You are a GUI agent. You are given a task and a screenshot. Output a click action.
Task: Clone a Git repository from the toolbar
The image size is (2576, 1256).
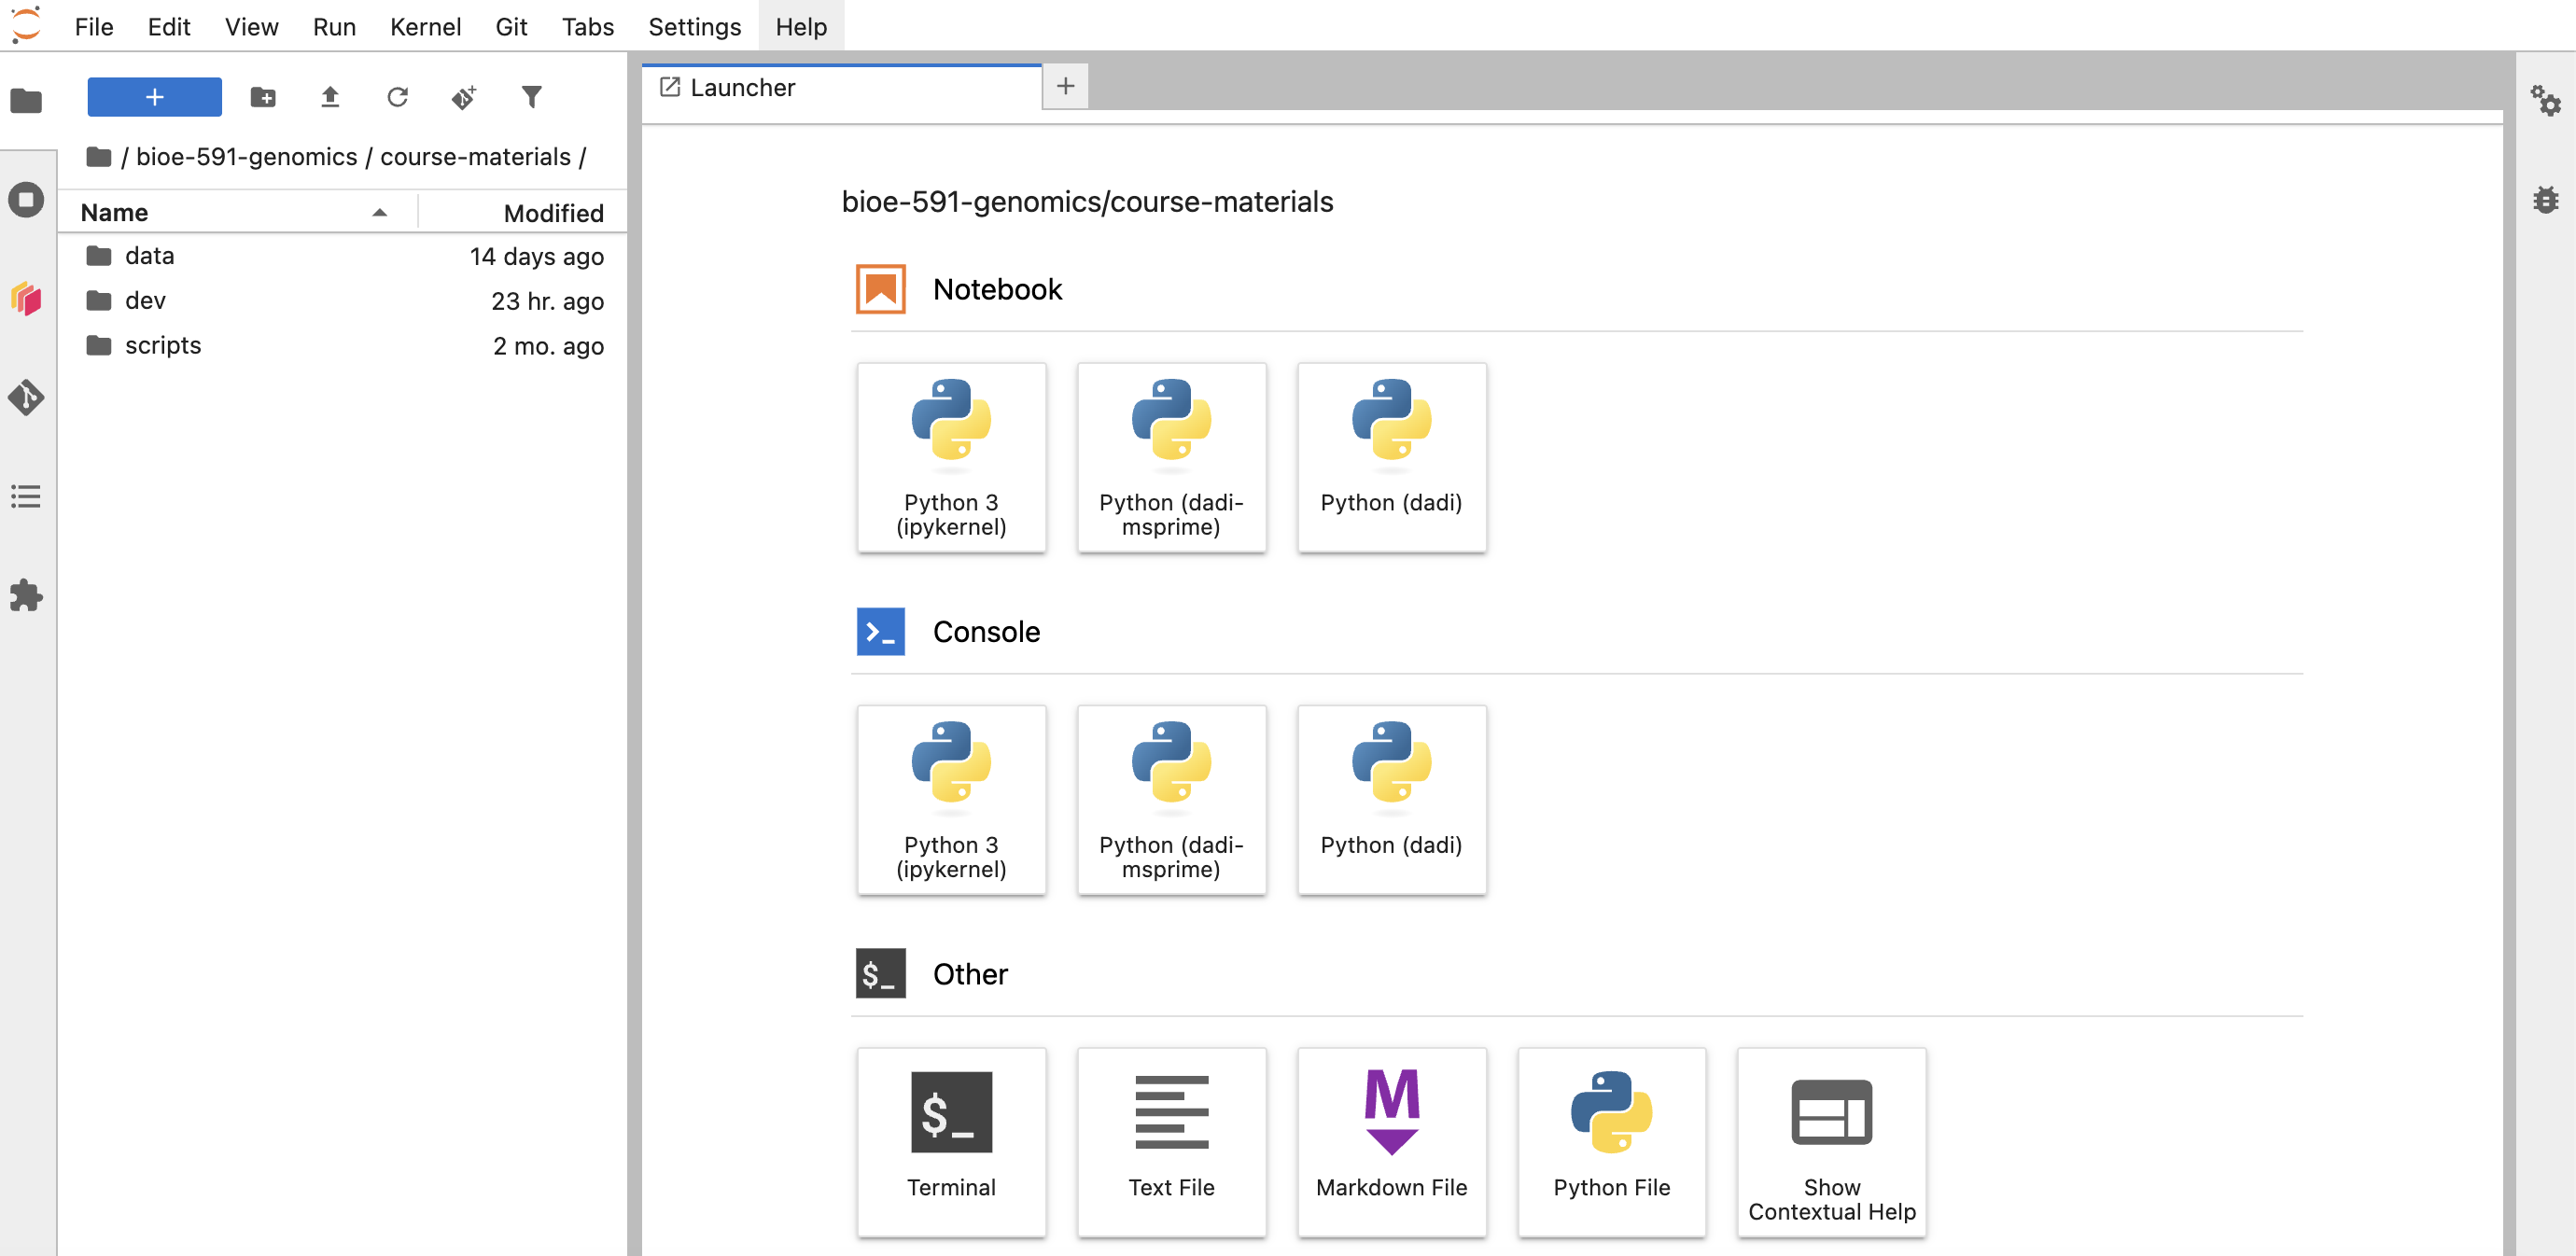(464, 97)
